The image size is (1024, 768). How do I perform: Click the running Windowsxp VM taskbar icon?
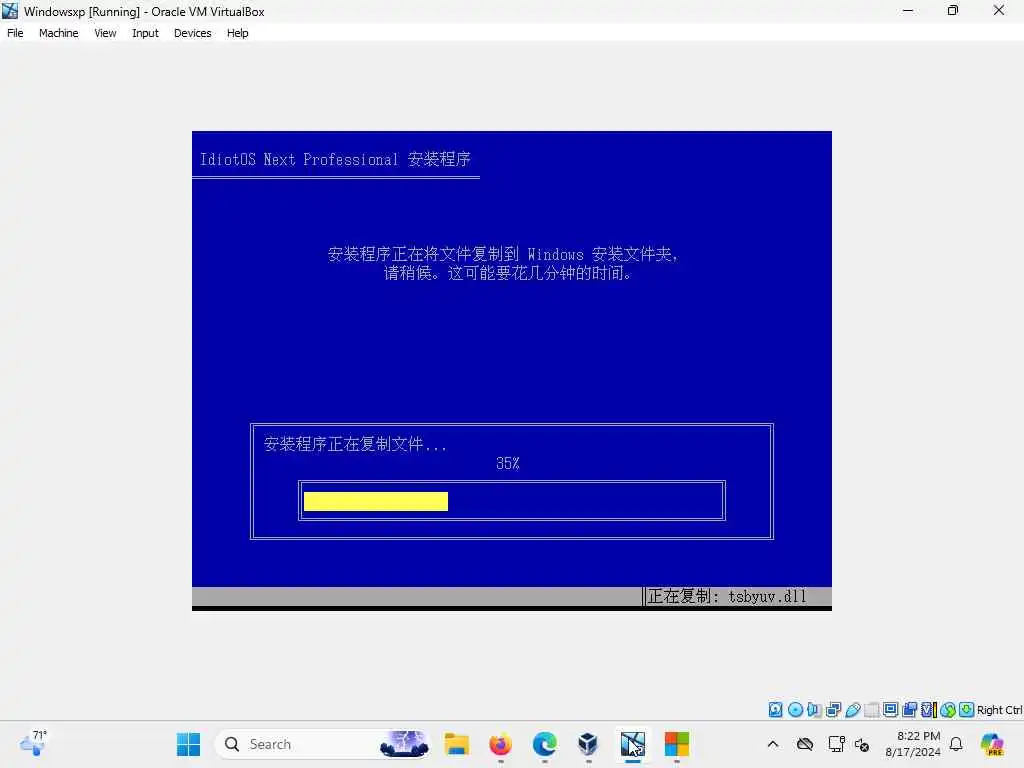(x=632, y=744)
